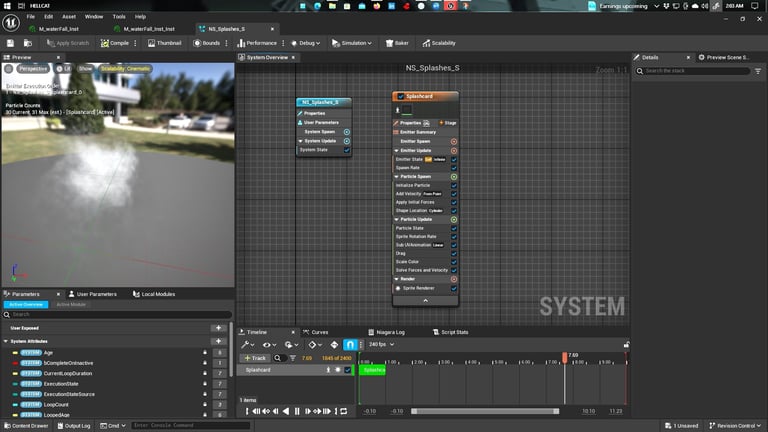Add a new System Attributes parameter
This screenshot has width=768, height=432.
218,341
